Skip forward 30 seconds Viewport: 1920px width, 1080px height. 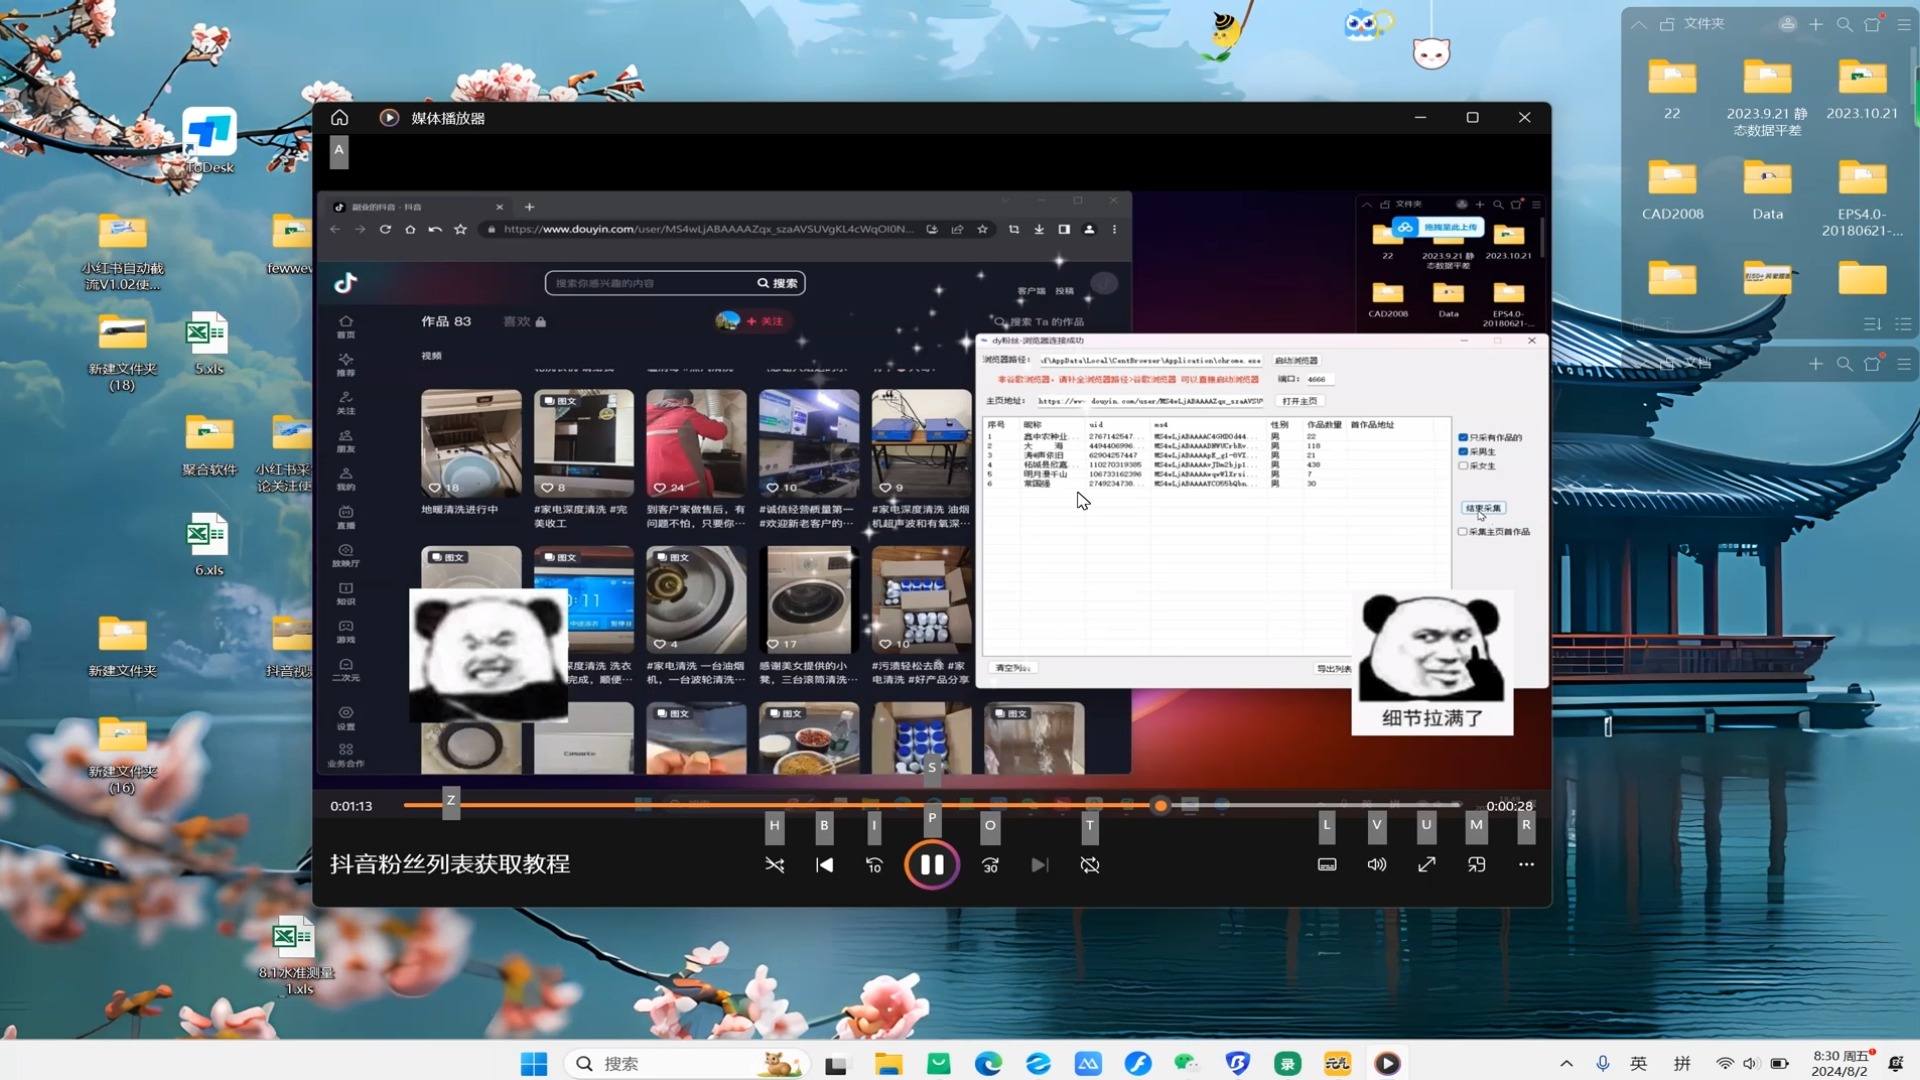pos(990,865)
